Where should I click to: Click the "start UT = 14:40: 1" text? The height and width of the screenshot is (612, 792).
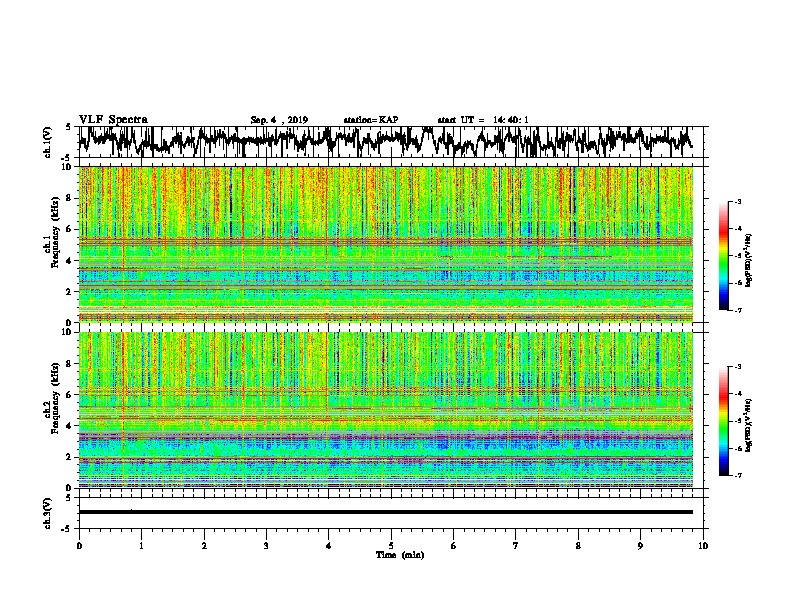pyautogui.click(x=483, y=120)
